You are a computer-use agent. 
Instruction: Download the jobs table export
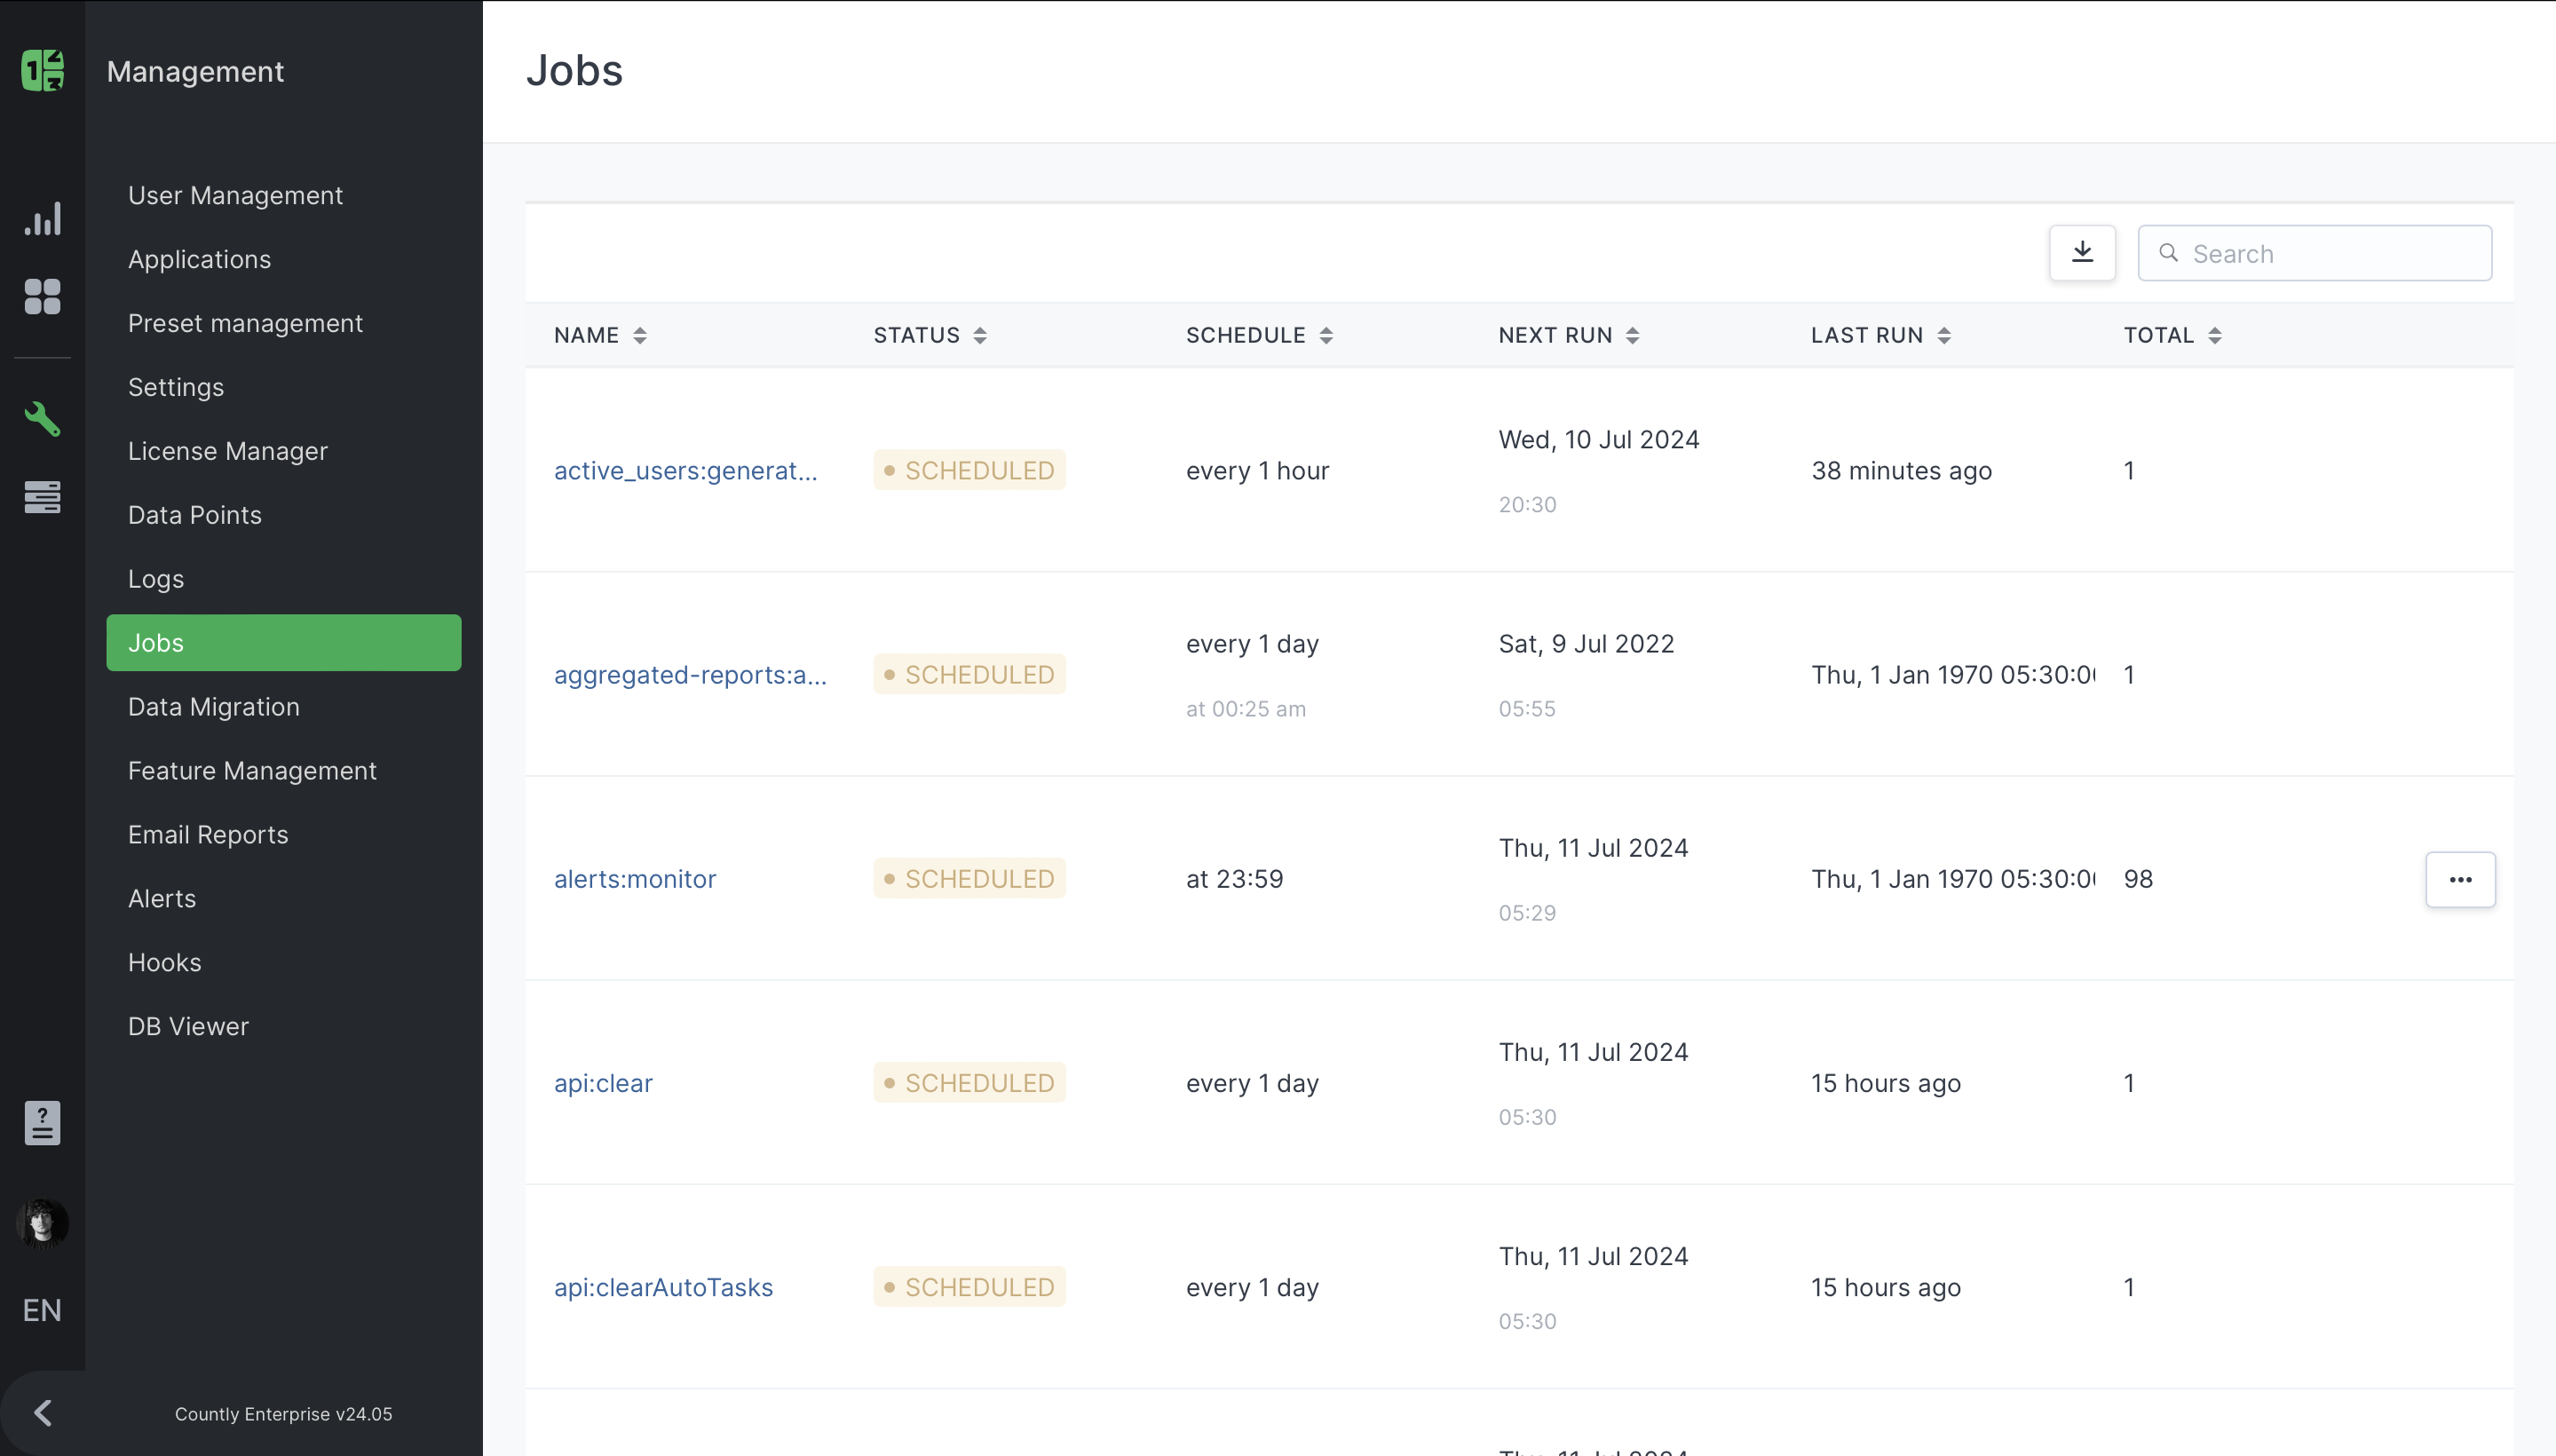pos(2082,253)
